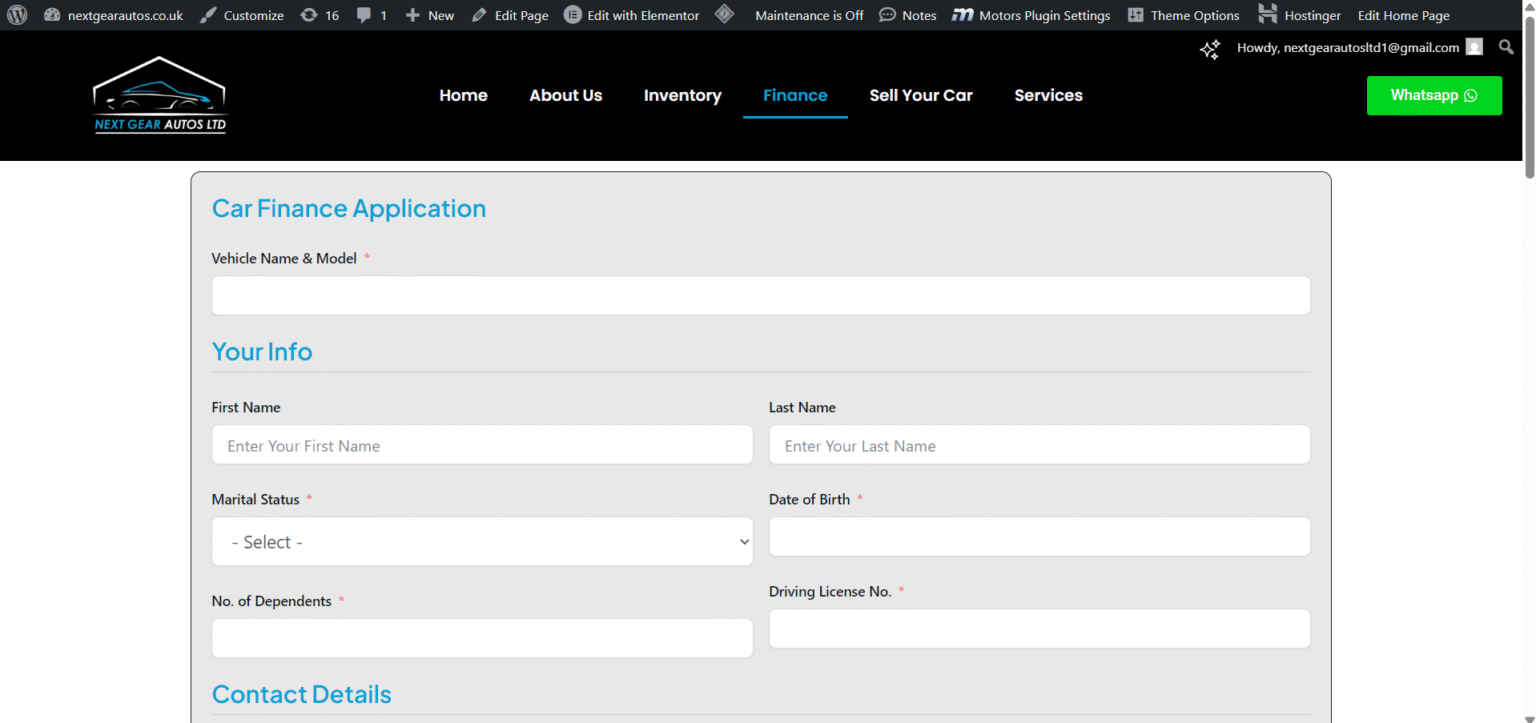1536x723 pixels.
Task: Open the WordPress logo menu
Action: coord(17,15)
